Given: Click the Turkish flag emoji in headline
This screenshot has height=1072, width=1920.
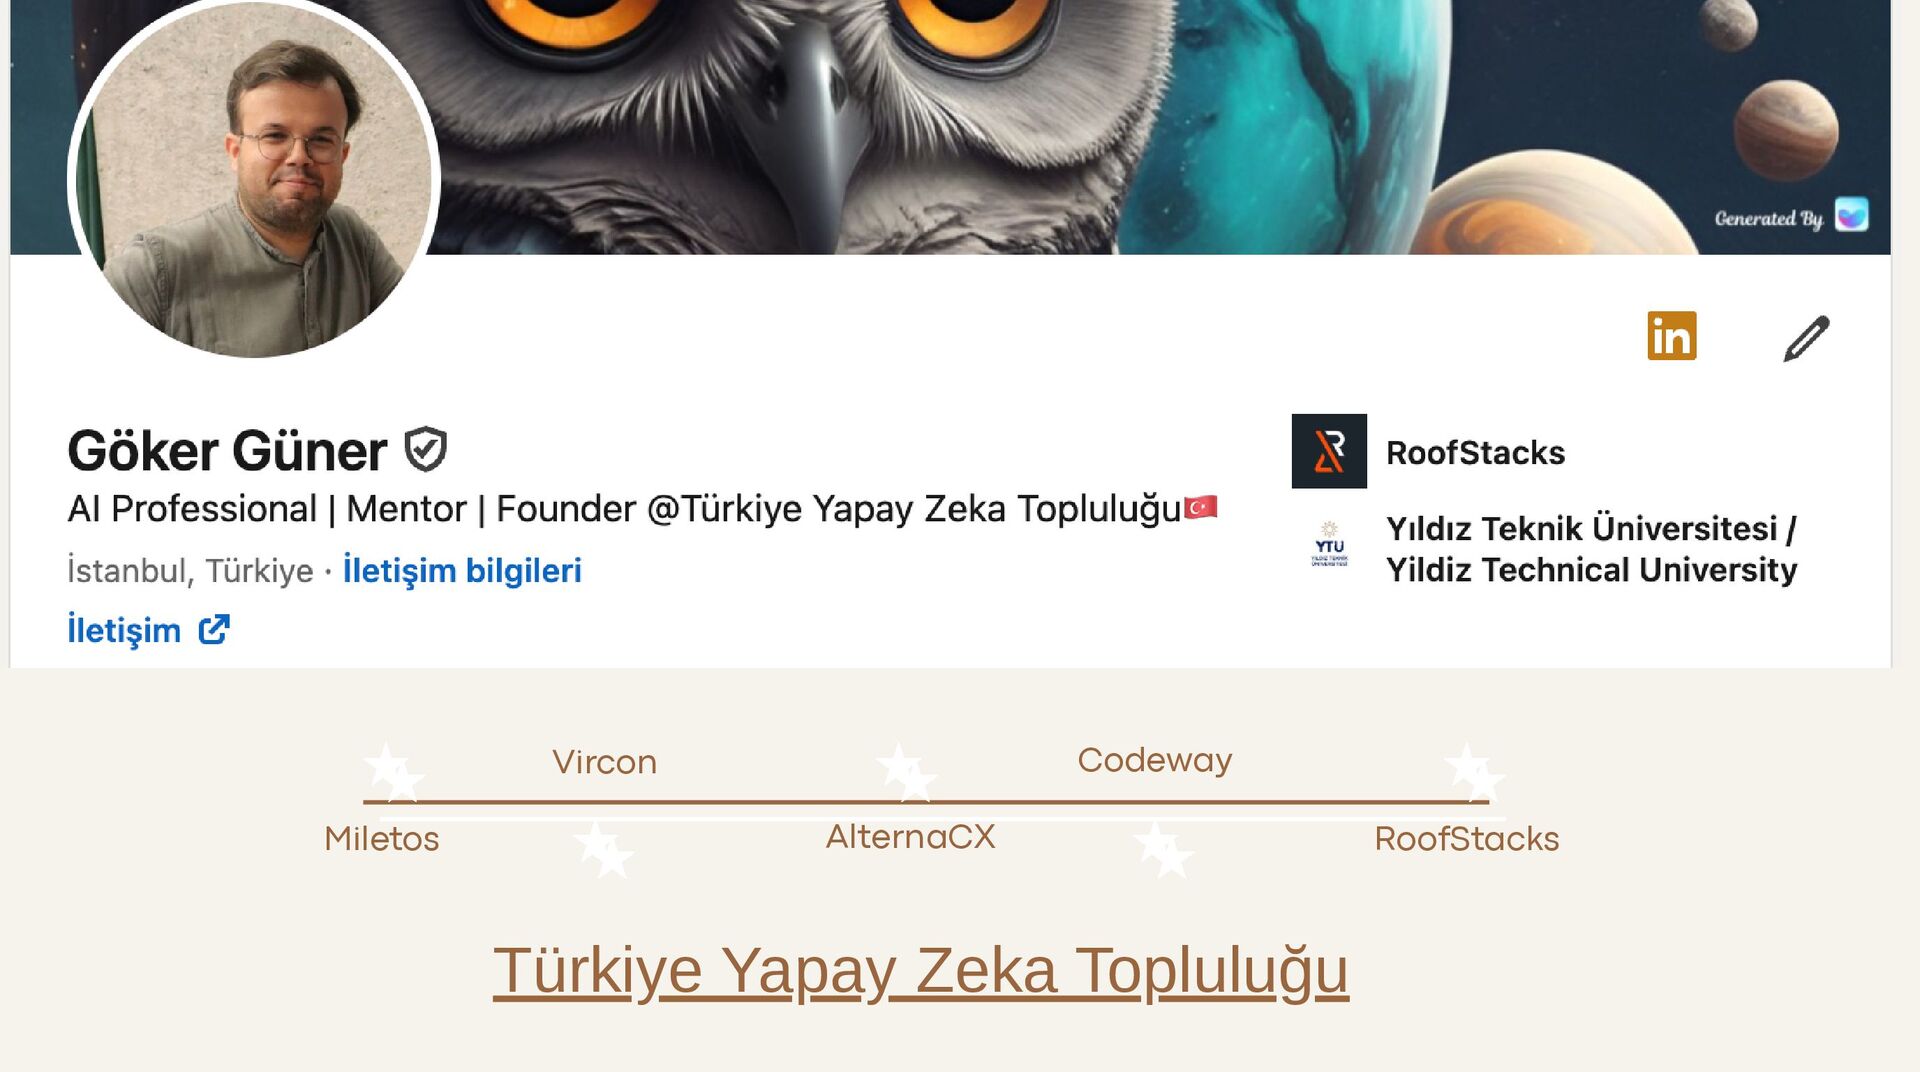Looking at the screenshot, I should [x=1201, y=508].
